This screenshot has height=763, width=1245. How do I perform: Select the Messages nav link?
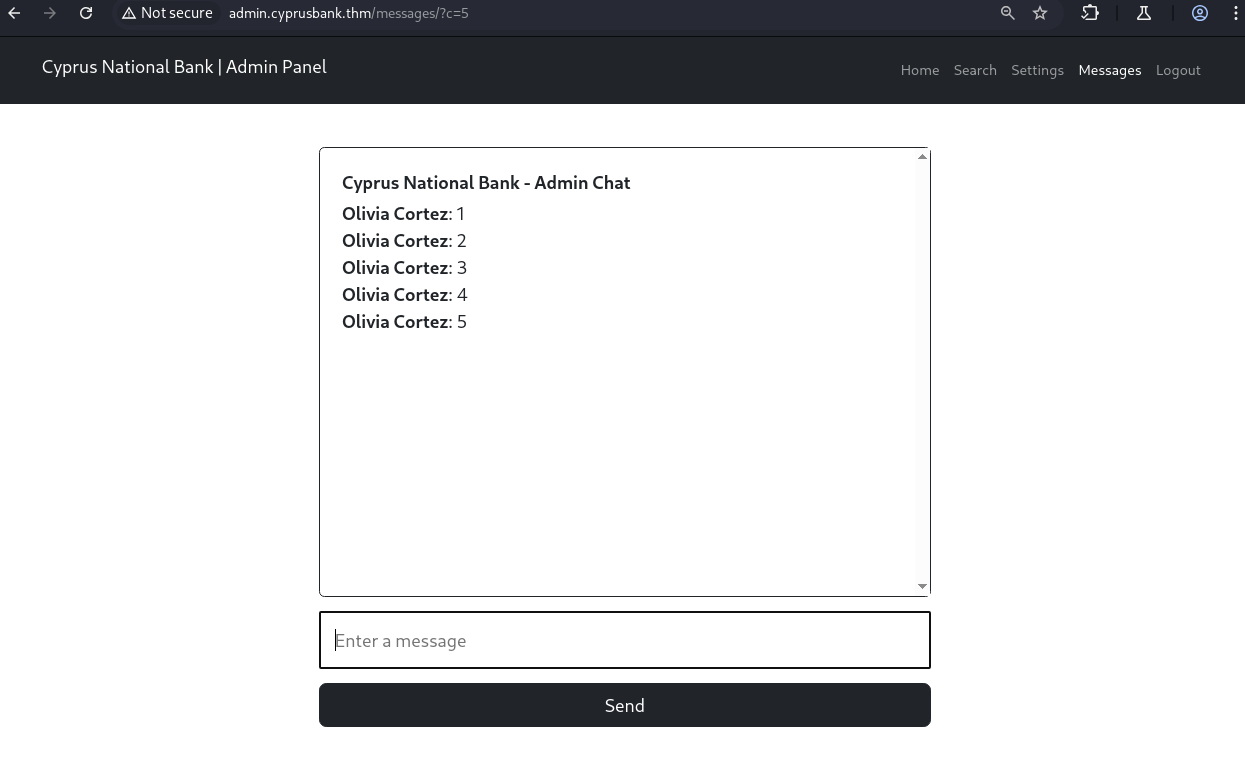1110,70
